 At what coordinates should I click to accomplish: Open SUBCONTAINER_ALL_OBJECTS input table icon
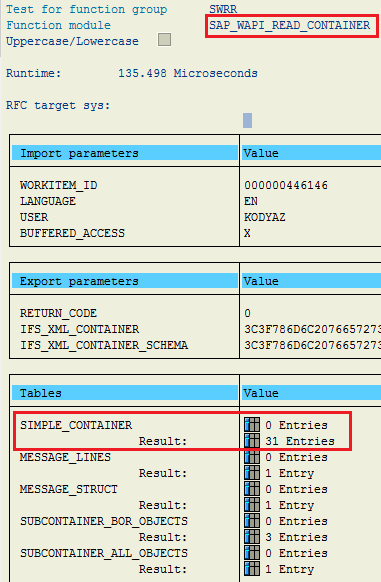(x=252, y=553)
